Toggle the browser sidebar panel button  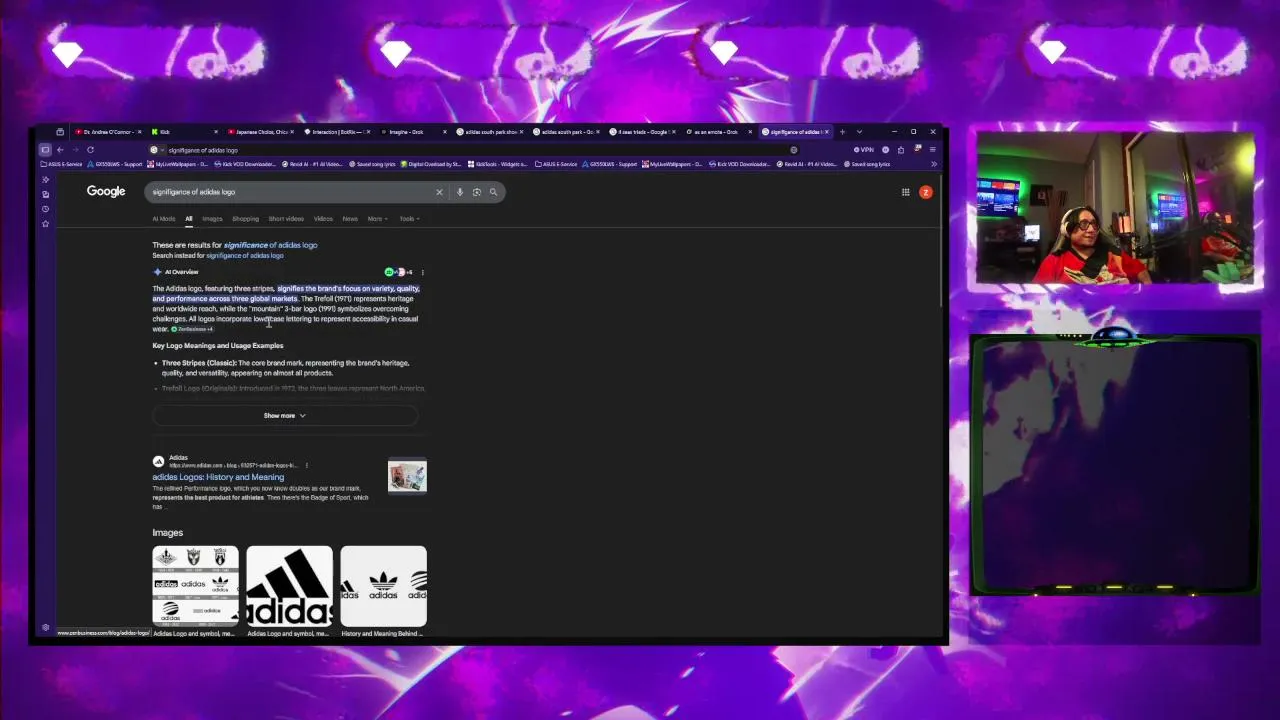point(45,150)
